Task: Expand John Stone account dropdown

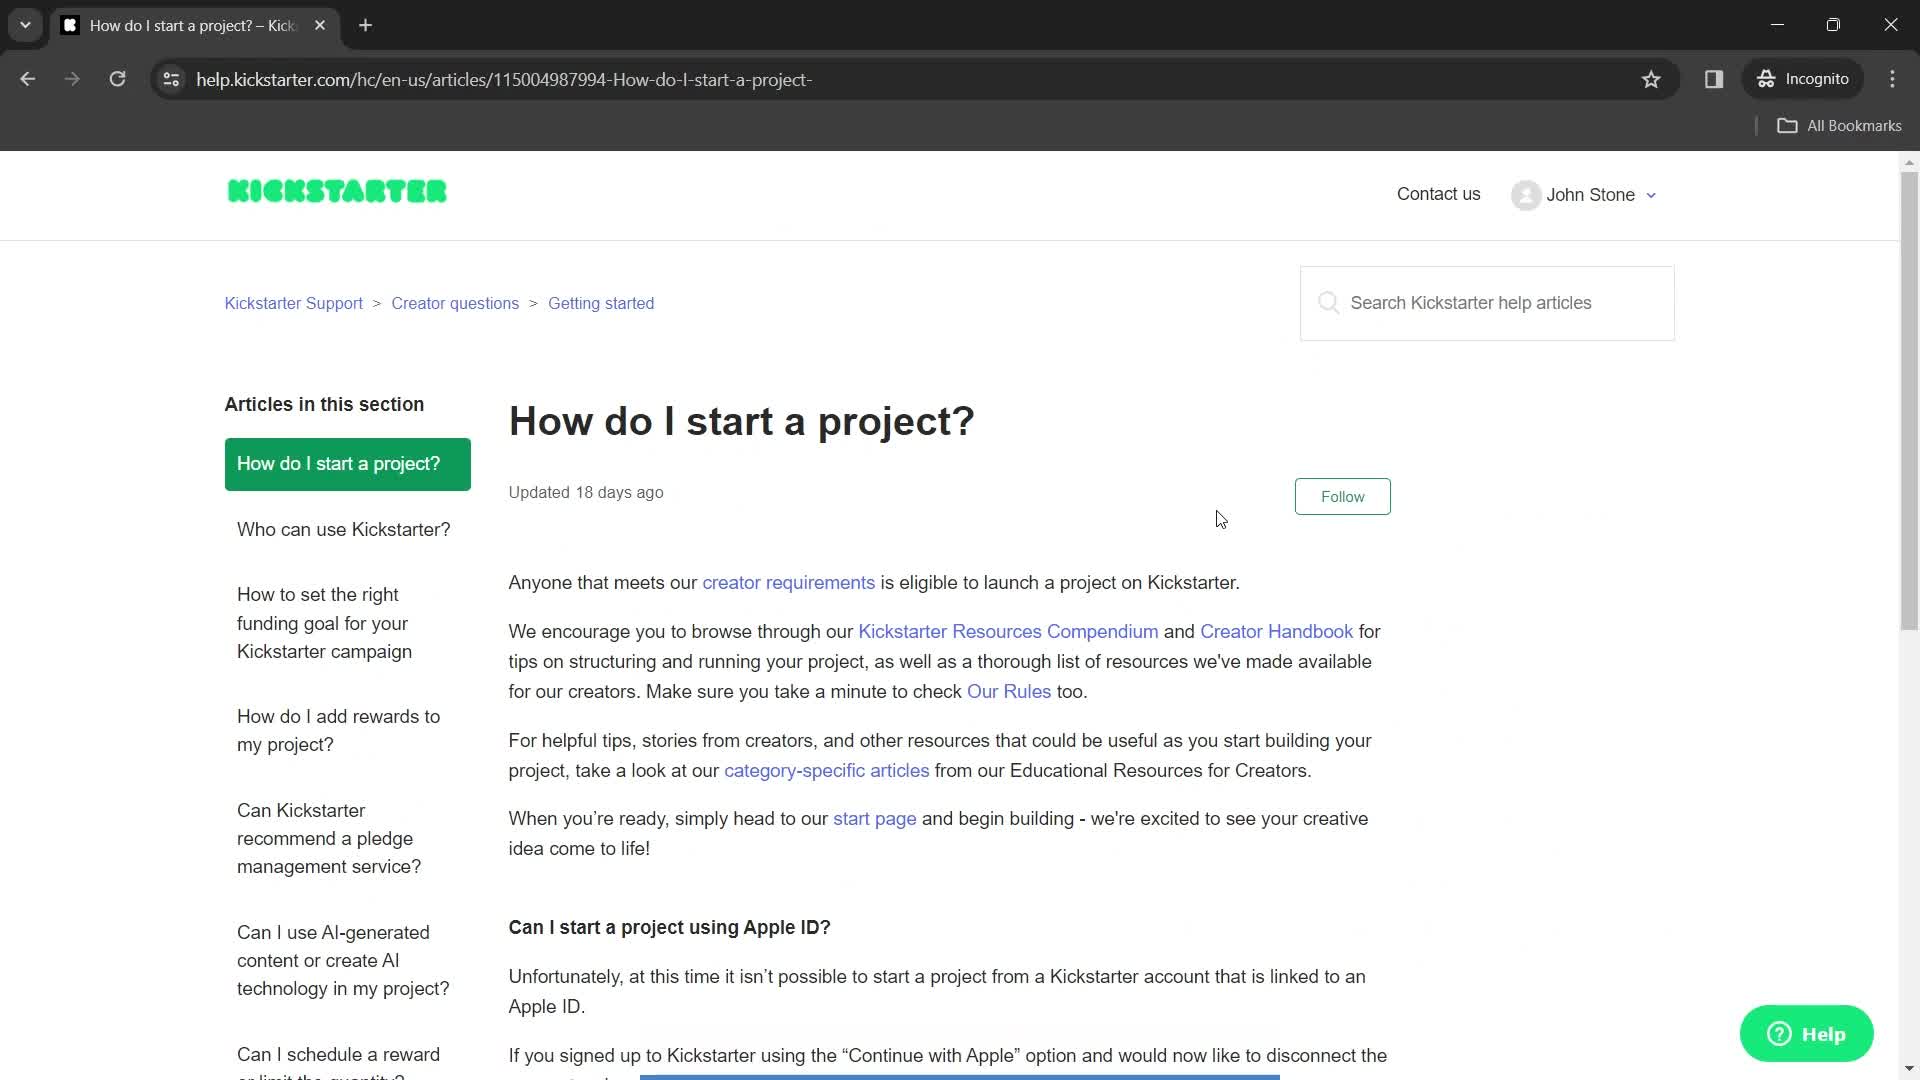Action: [1651, 195]
